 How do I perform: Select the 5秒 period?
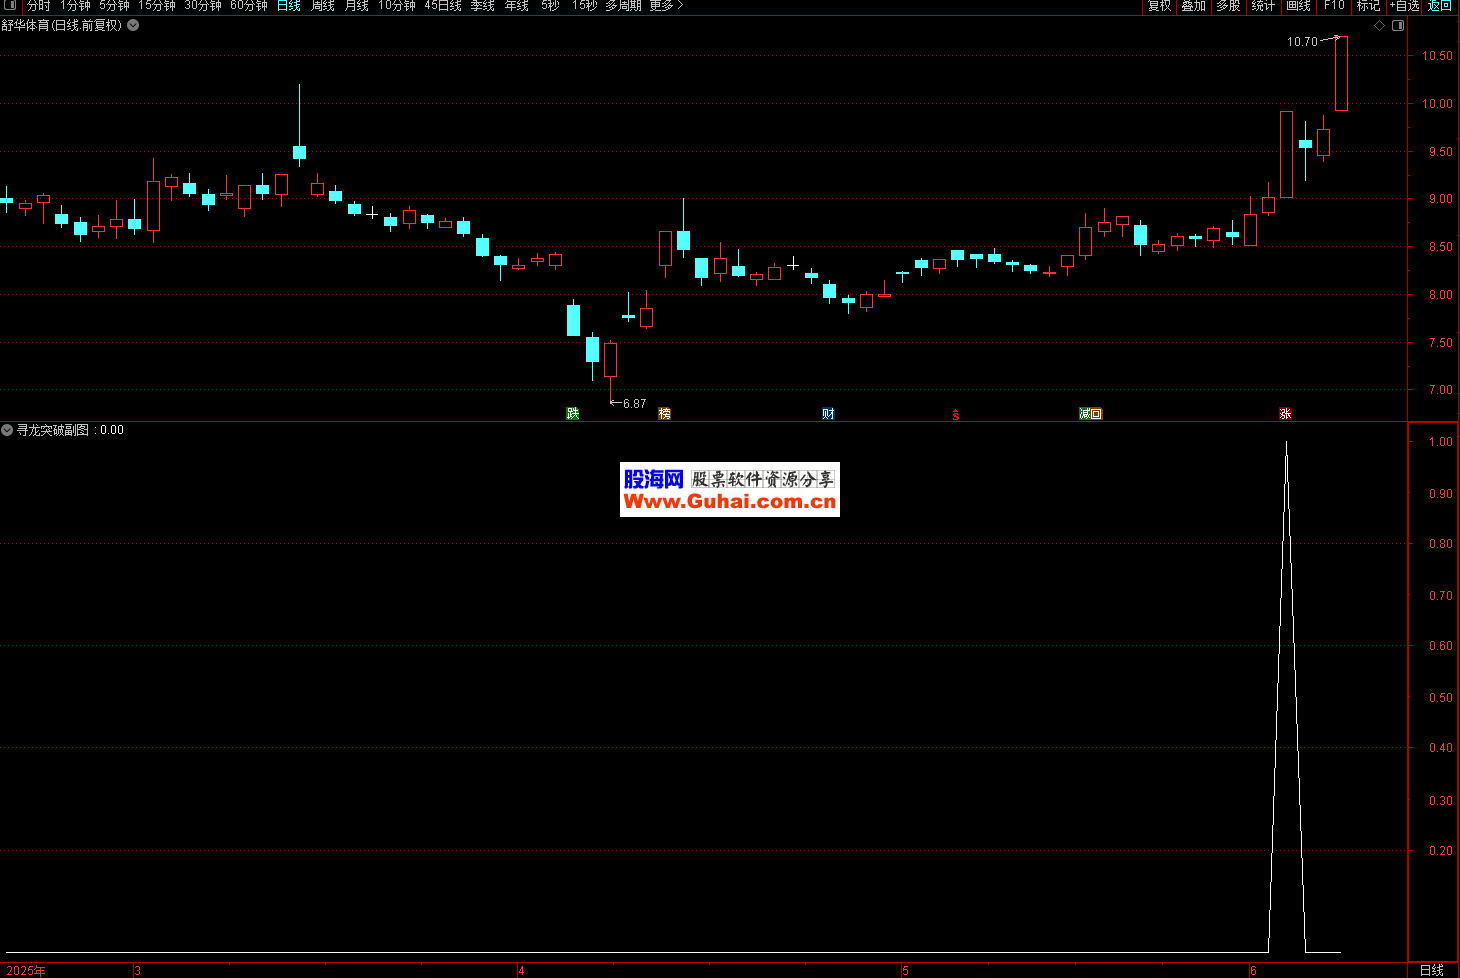[551, 5]
